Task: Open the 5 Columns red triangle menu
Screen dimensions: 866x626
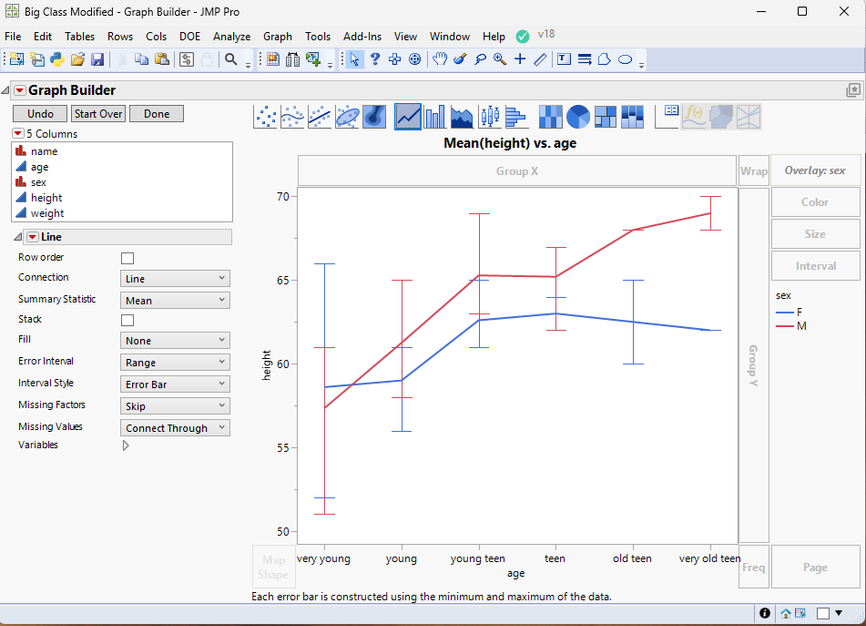Action: coord(18,134)
